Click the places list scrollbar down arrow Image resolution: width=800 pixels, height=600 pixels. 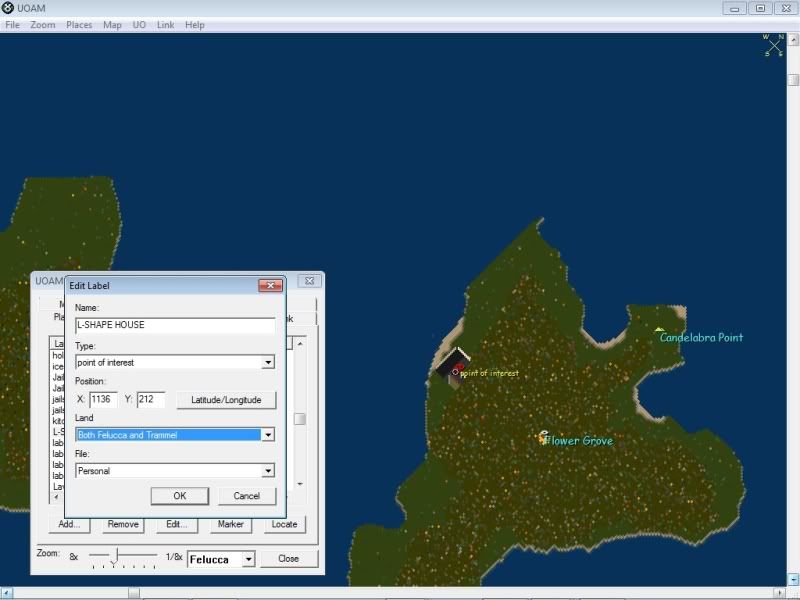point(300,484)
